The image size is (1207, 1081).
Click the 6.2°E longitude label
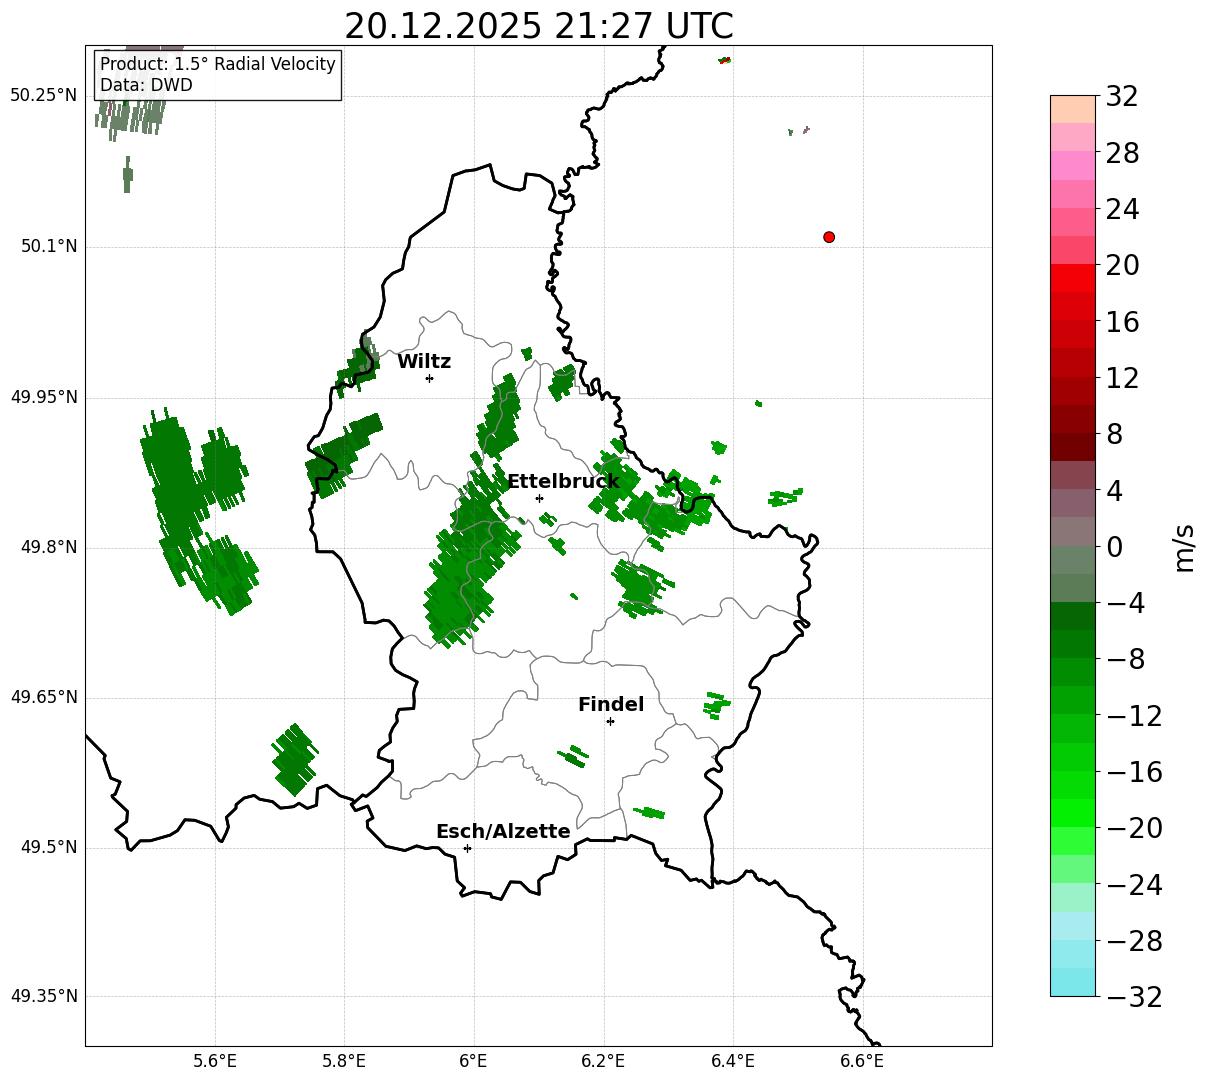tap(604, 1061)
